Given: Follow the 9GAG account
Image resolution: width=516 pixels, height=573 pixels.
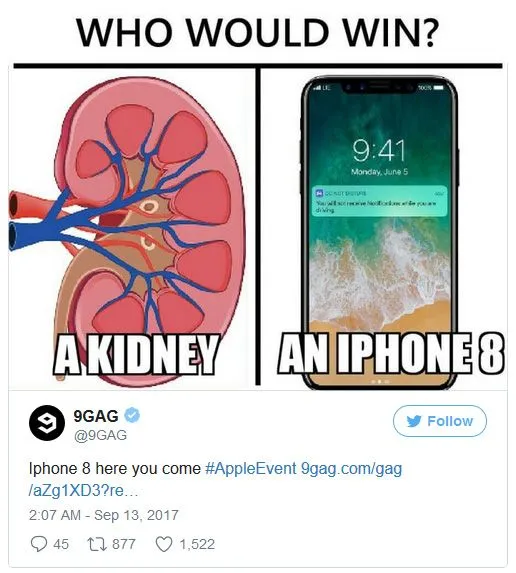Looking at the screenshot, I should (440, 421).
